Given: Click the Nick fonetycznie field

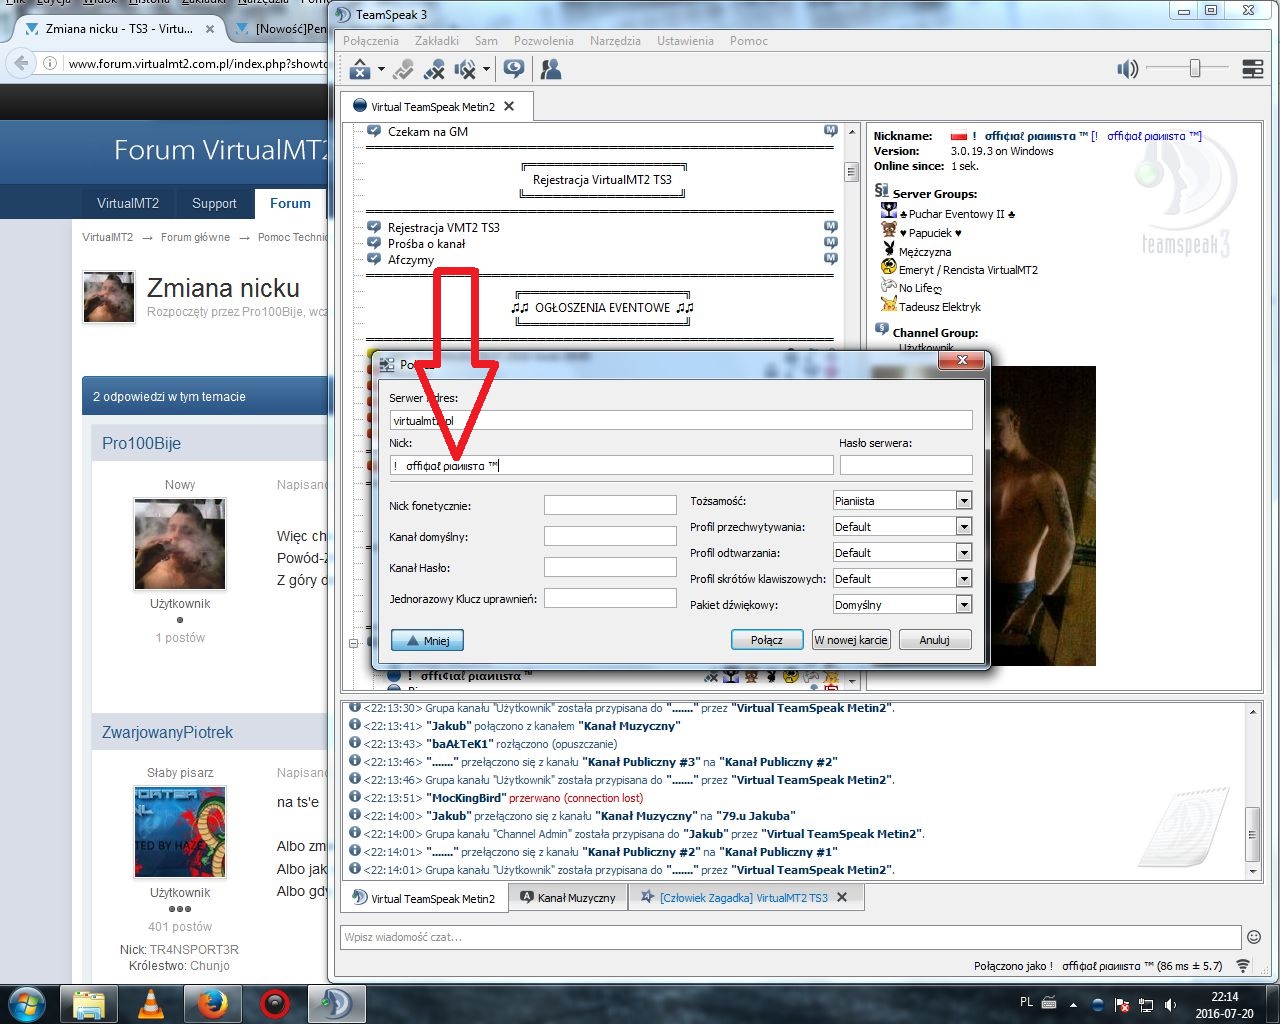Looking at the screenshot, I should click(x=610, y=505).
